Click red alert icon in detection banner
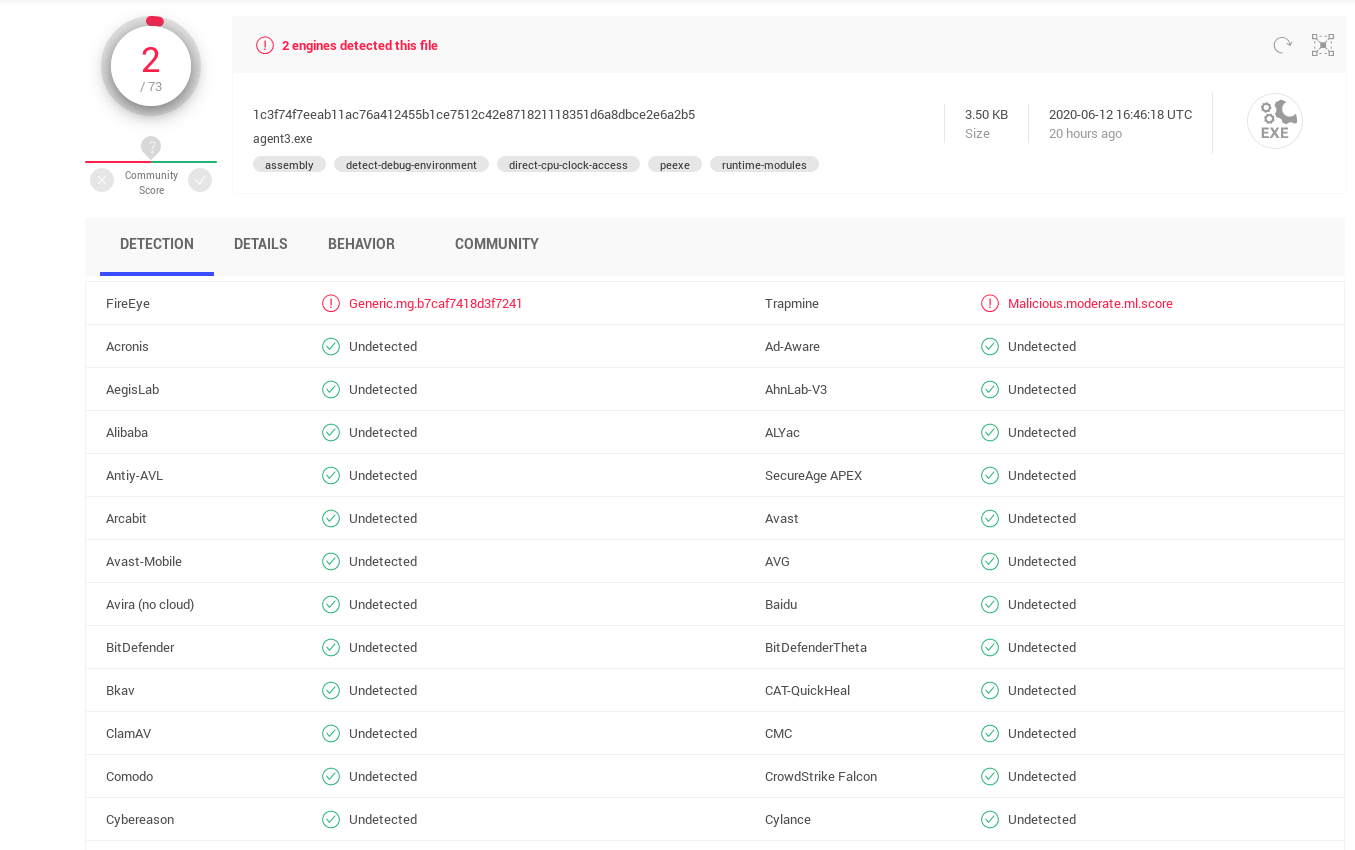The width and height of the screenshot is (1355, 850). pos(265,45)
